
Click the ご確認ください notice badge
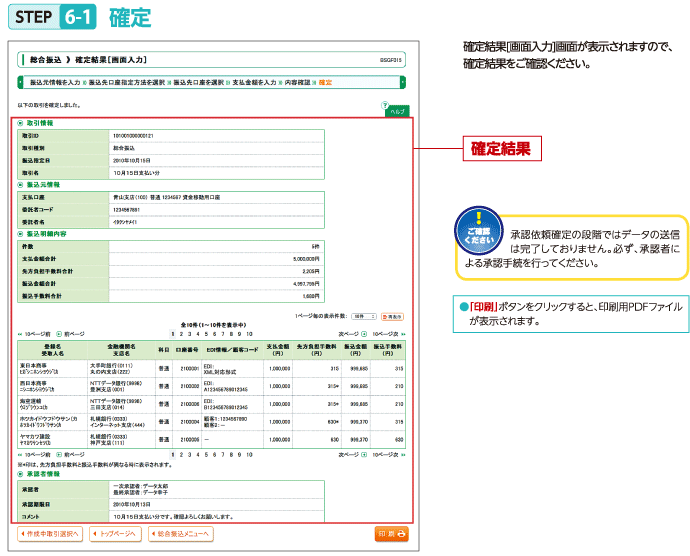pos(478,230)
